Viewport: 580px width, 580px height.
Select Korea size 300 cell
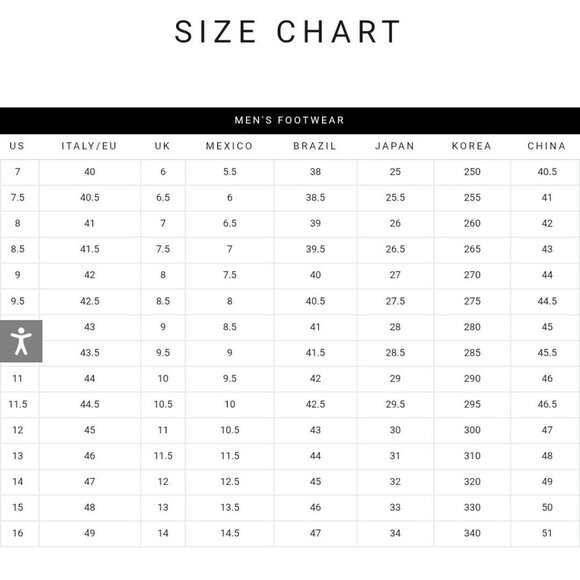[472, 430]
